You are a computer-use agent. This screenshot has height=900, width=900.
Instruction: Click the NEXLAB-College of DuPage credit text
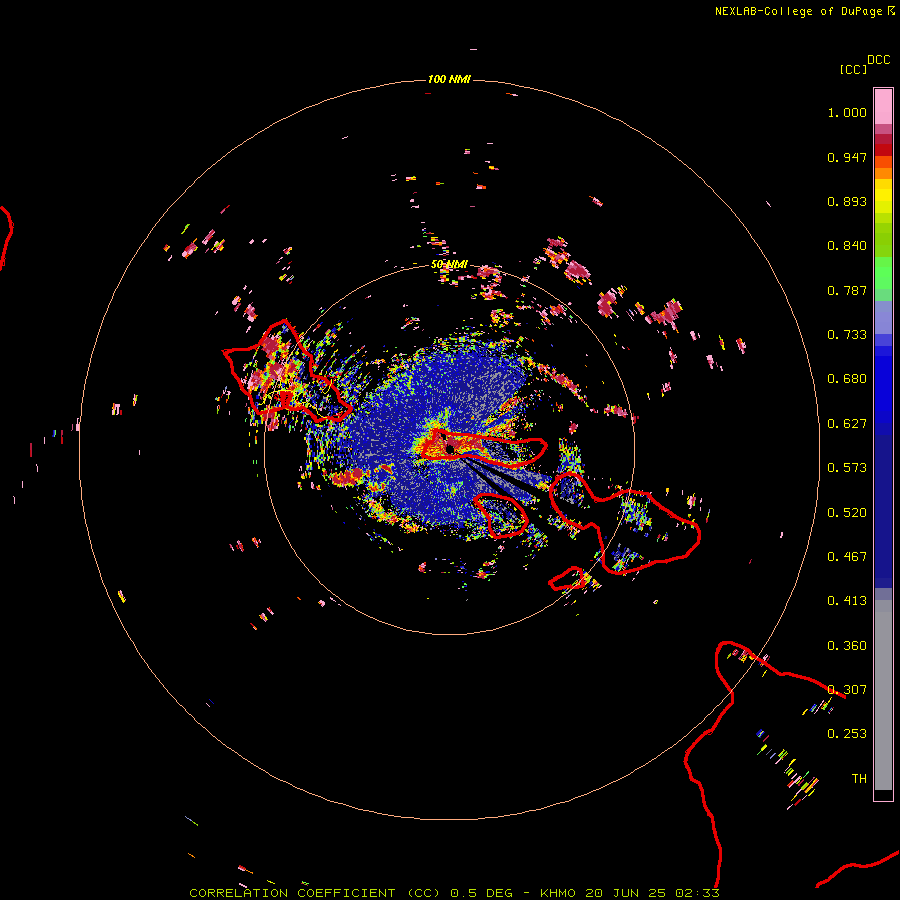[x=805, y=11]
